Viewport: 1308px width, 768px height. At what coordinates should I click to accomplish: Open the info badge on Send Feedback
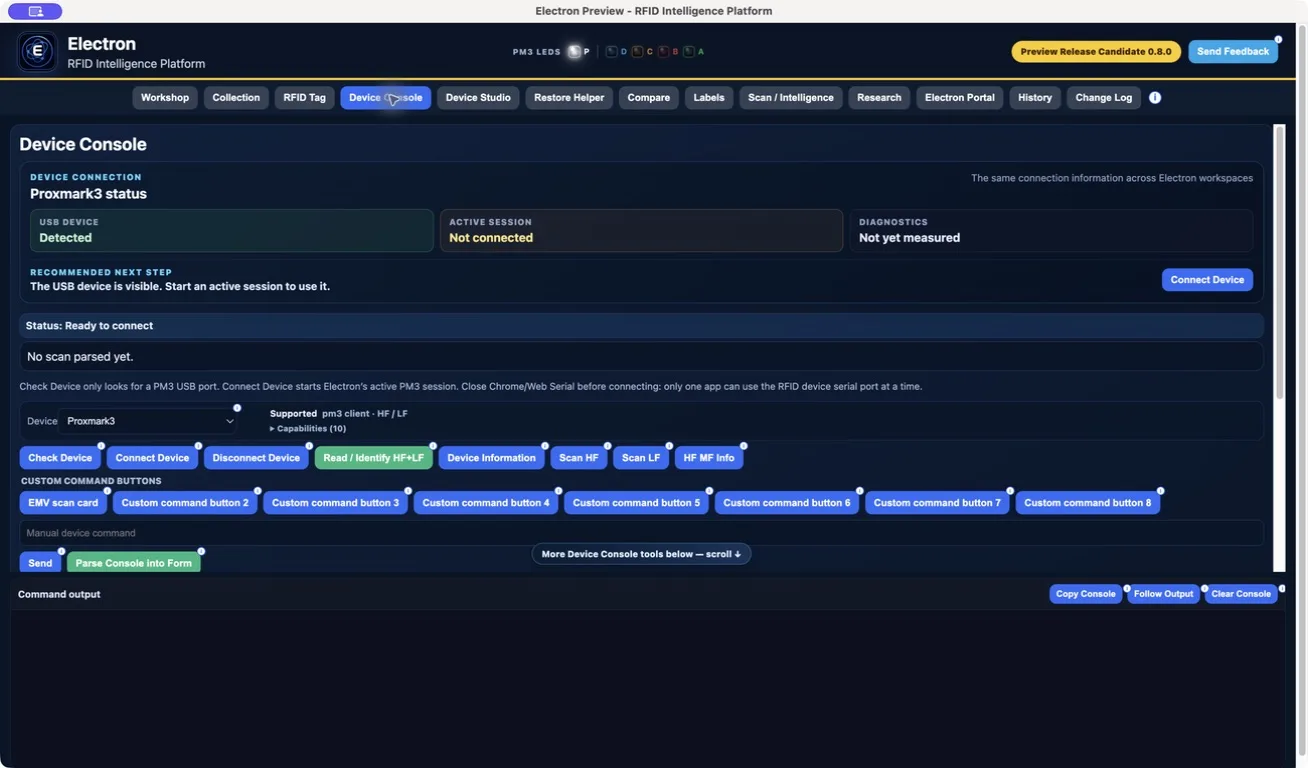tap(1278, 40)
